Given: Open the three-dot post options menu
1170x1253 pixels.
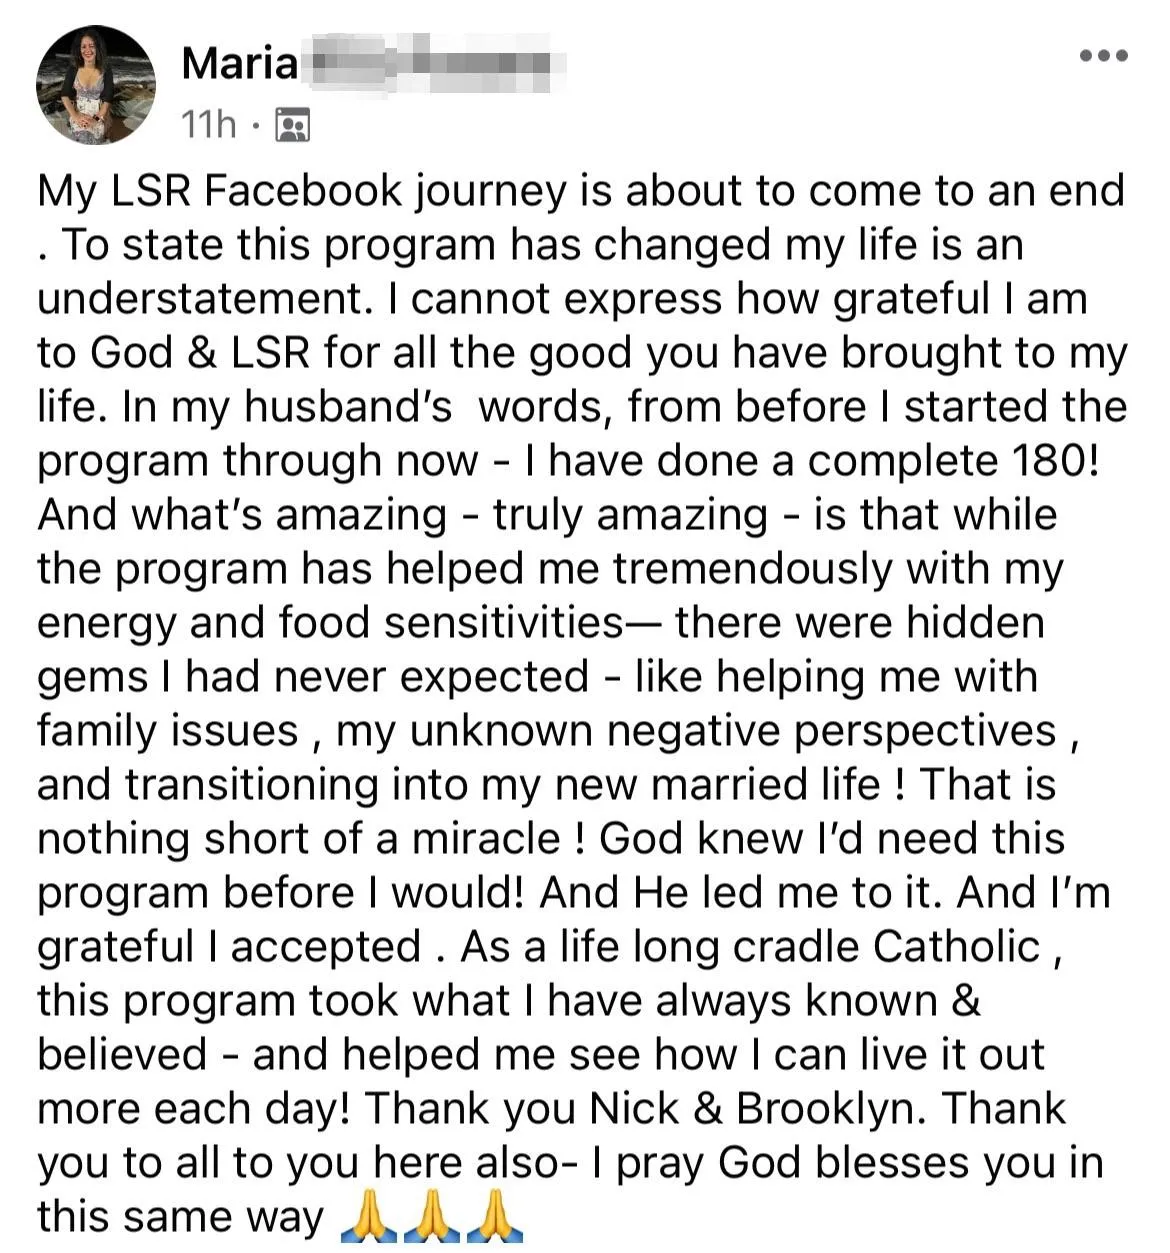Looking at the screenshot, I should (x=1104, y=56).
